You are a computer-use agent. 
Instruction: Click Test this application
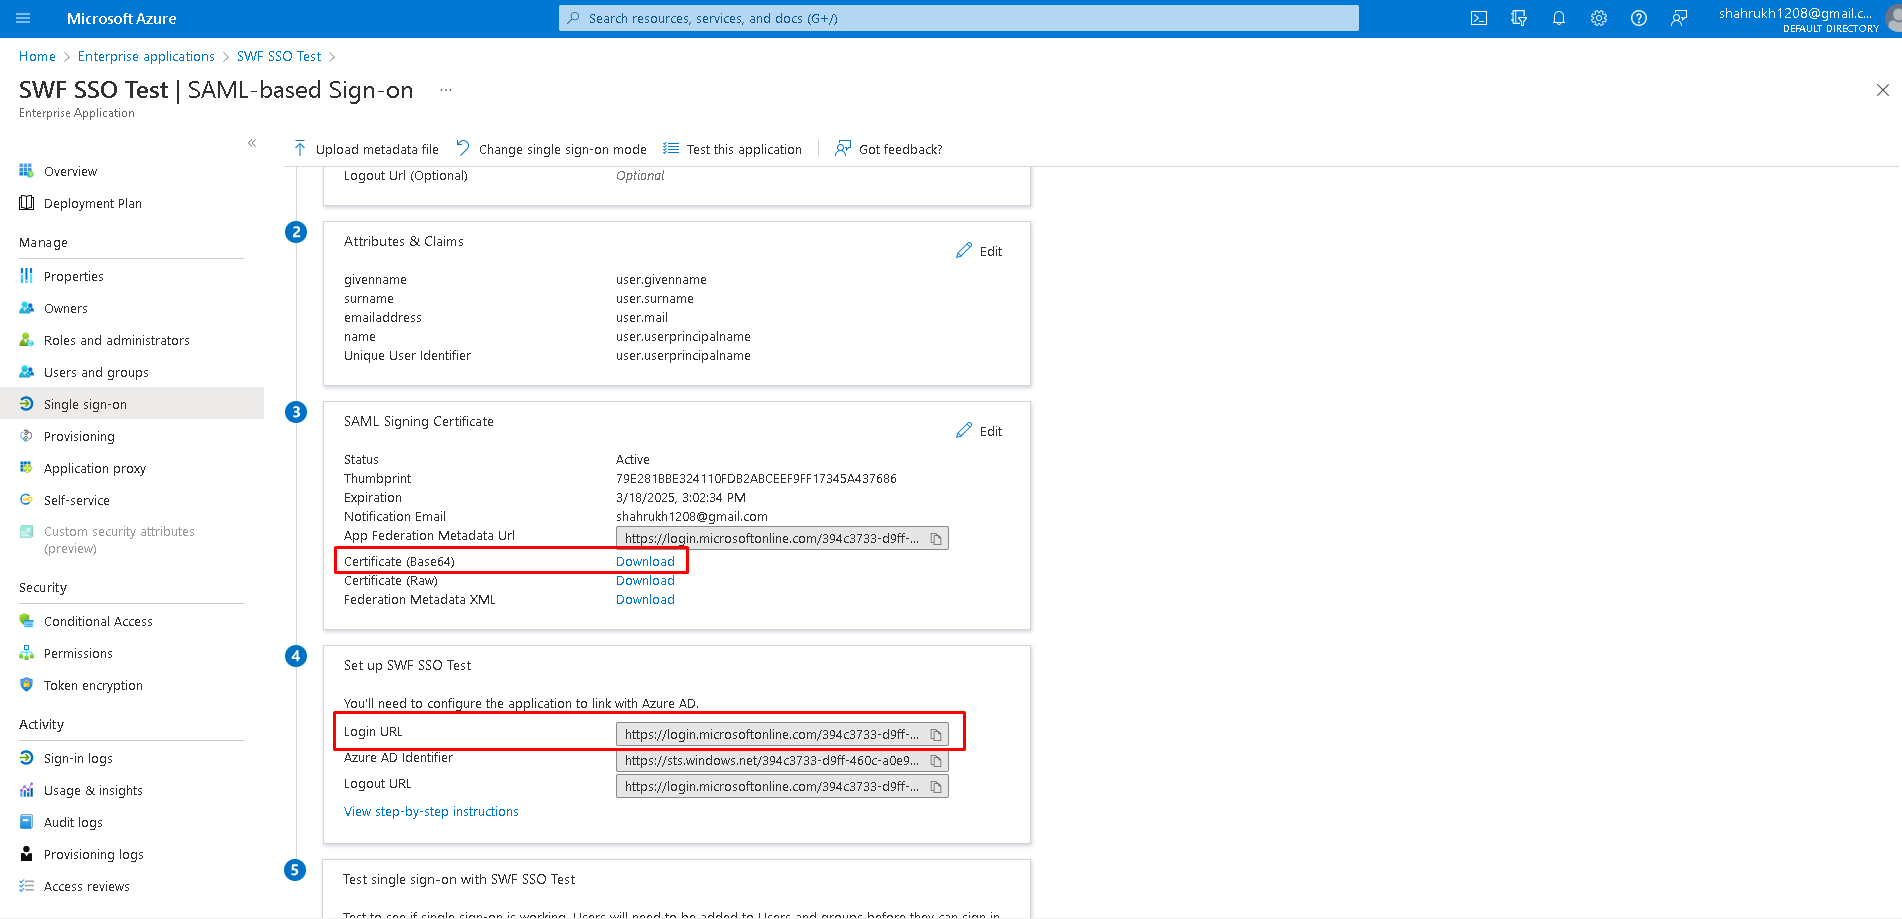coord(732,149)
